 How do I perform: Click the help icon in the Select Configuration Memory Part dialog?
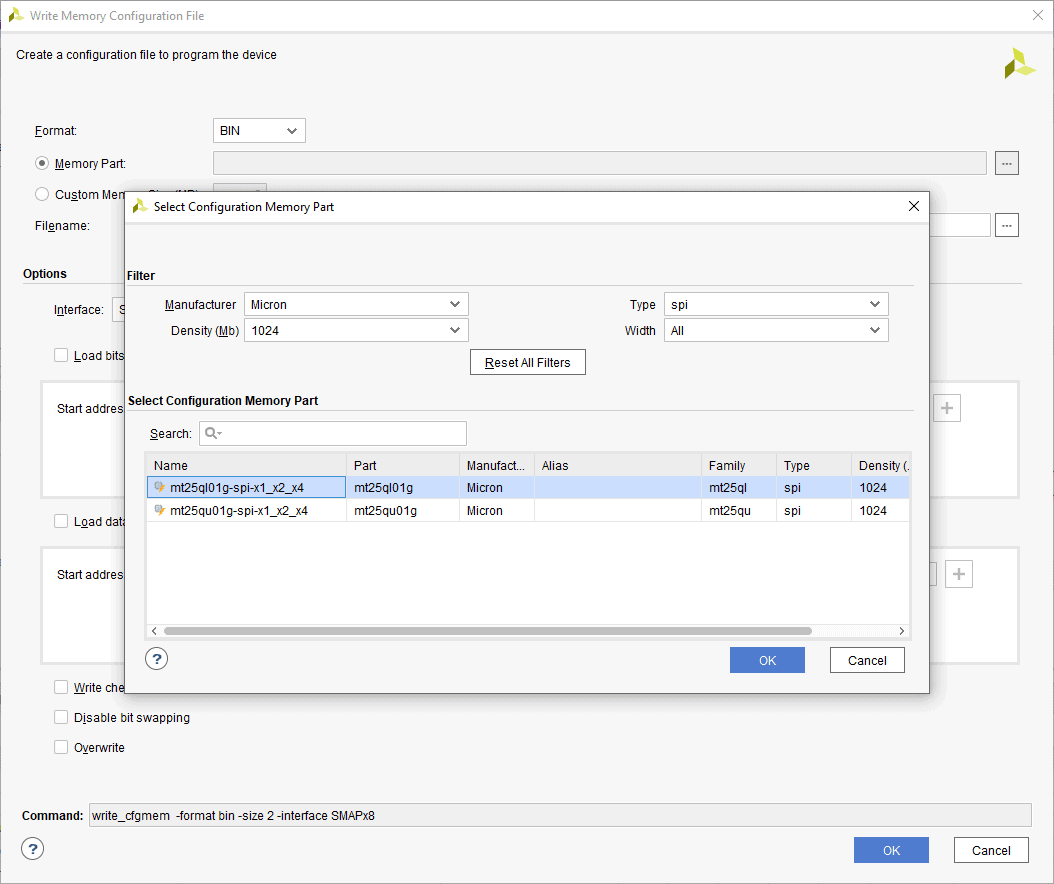(157, 659)
